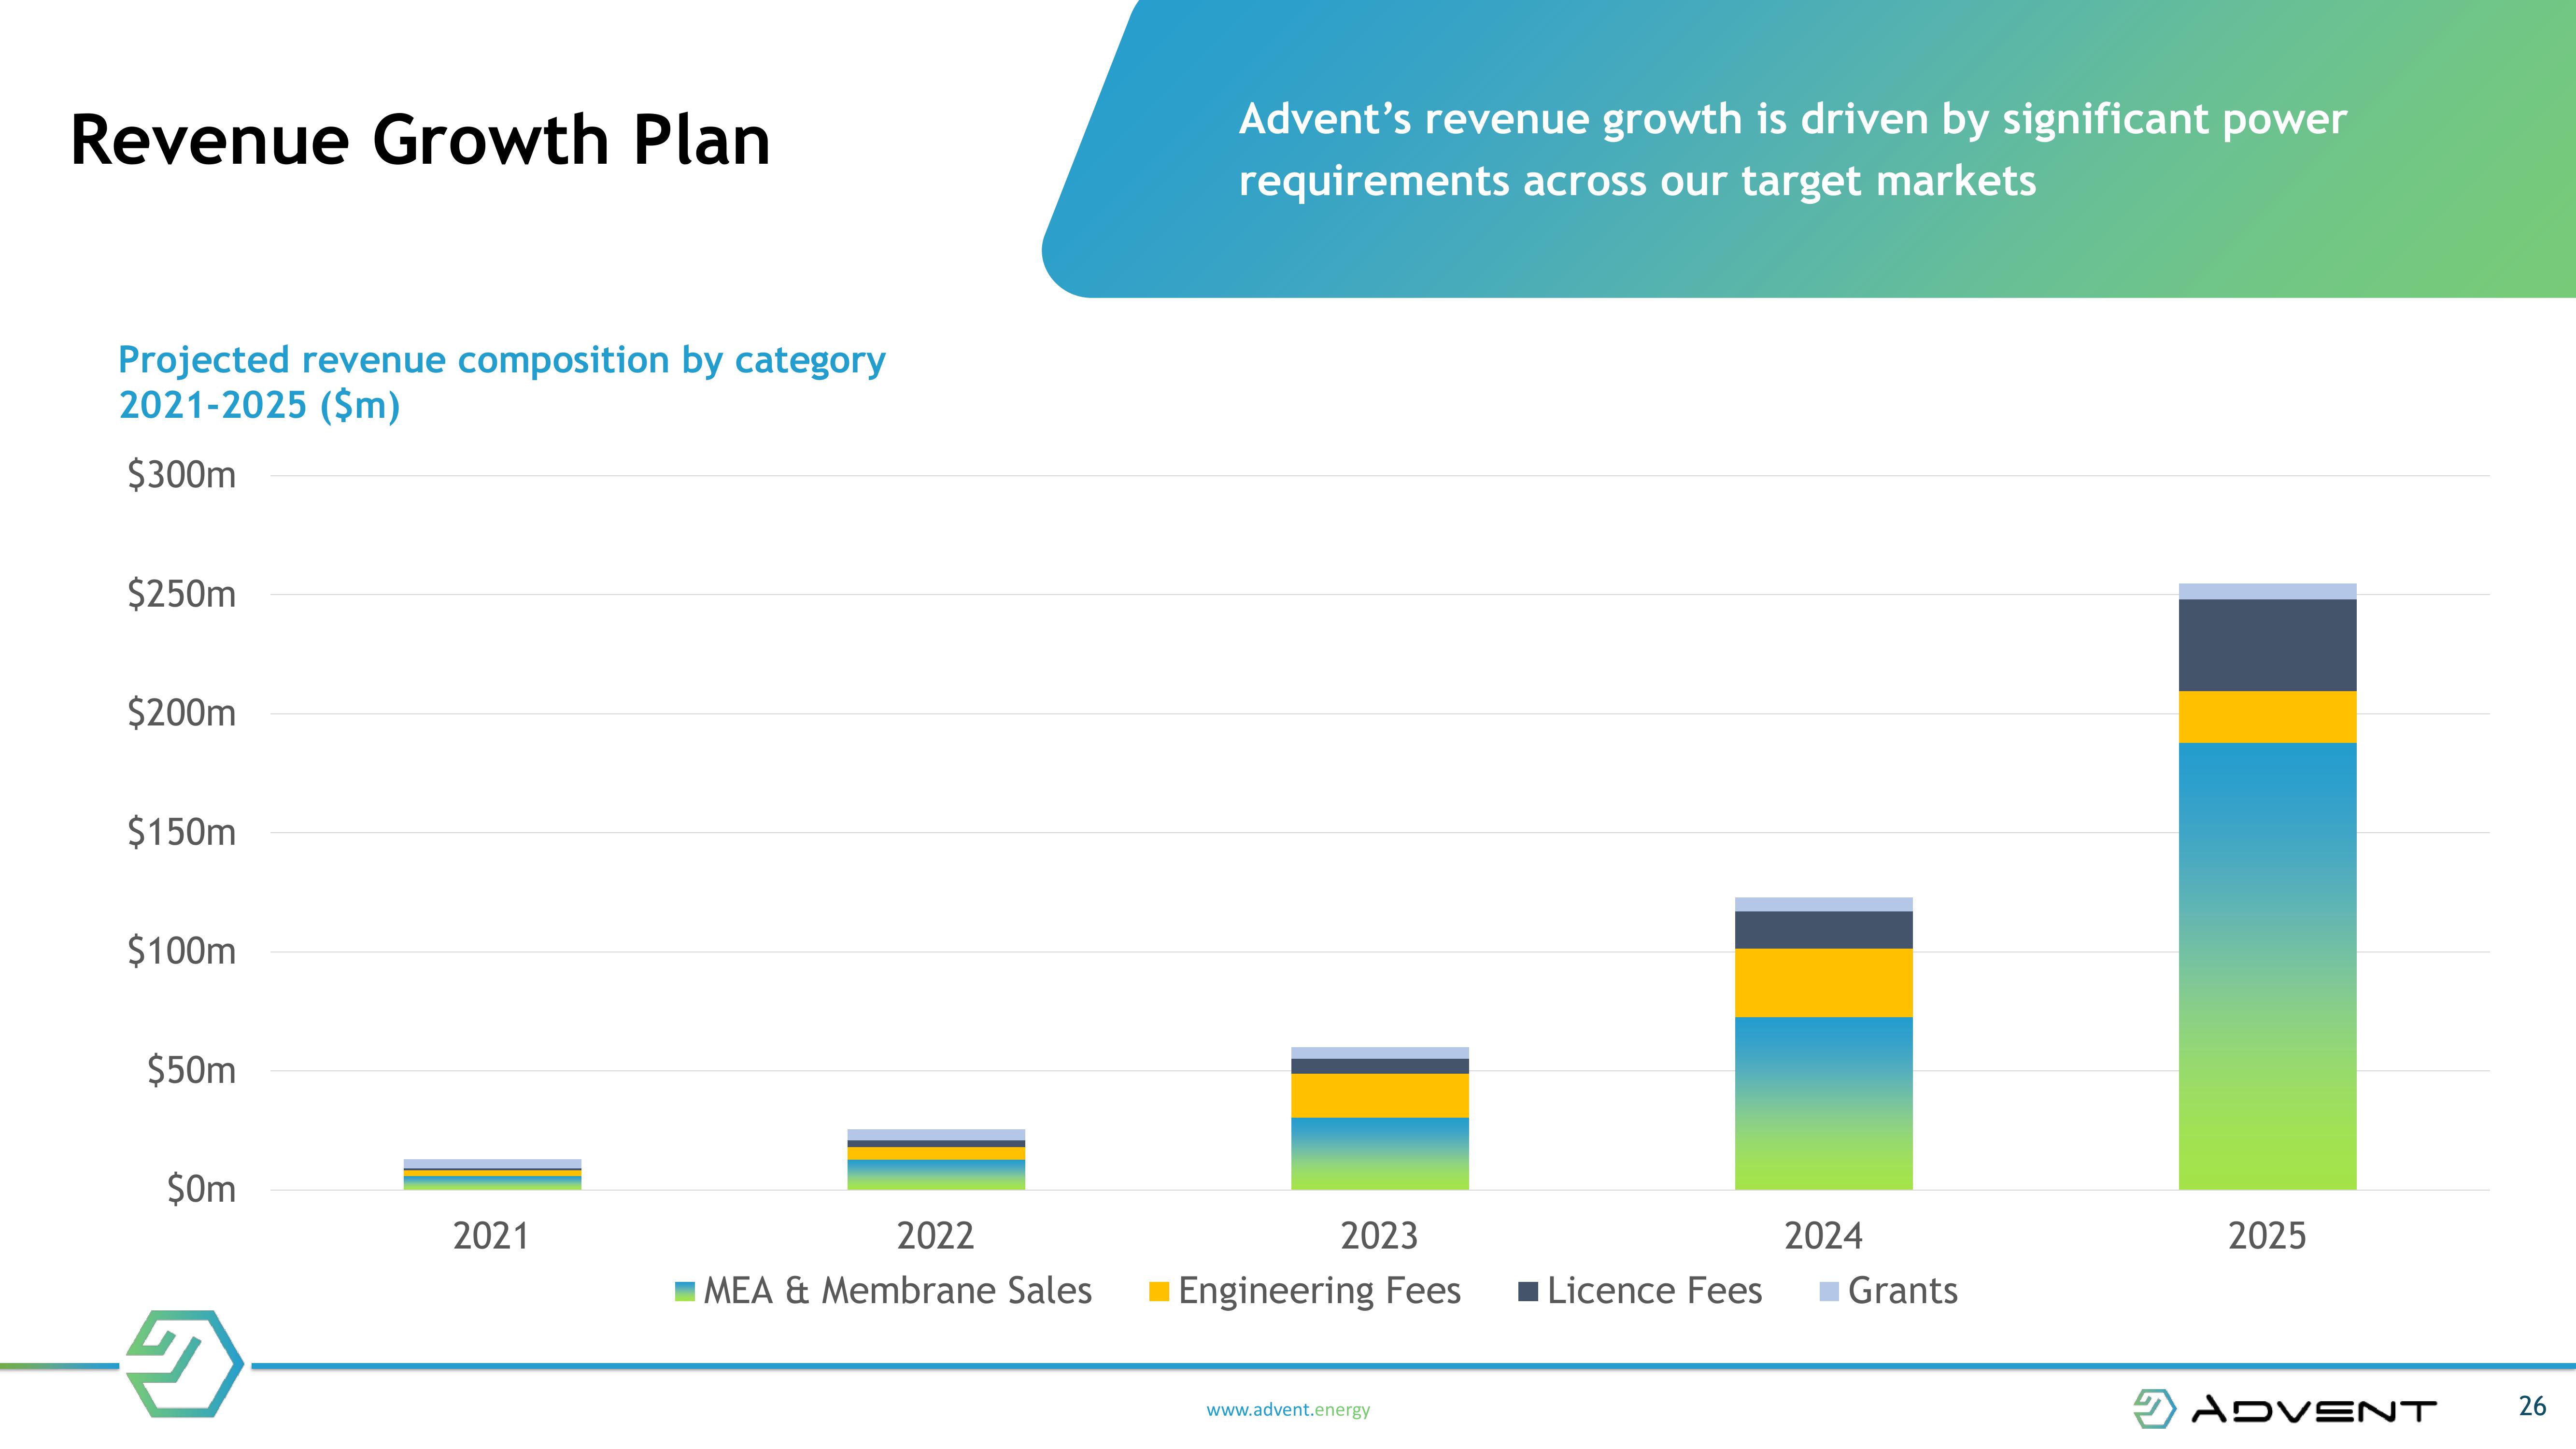
Task: Click the 2024 Licence Fees dark segment
Action: pos(1823,930)
